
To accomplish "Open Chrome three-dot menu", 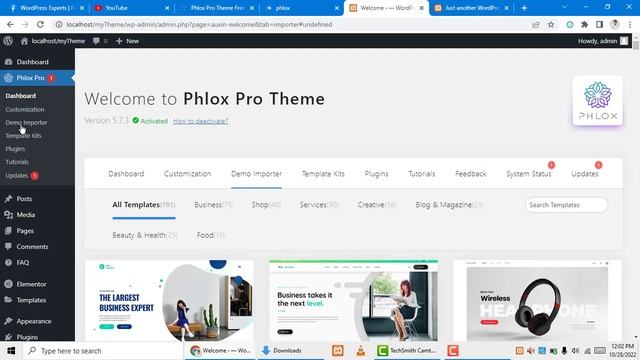I will click(630, 24).
